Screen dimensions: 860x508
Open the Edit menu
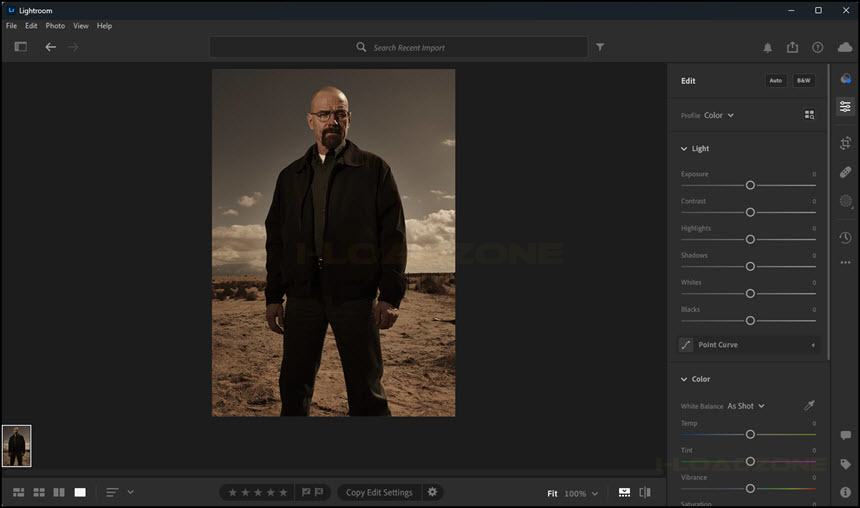(x=31, y=26)
